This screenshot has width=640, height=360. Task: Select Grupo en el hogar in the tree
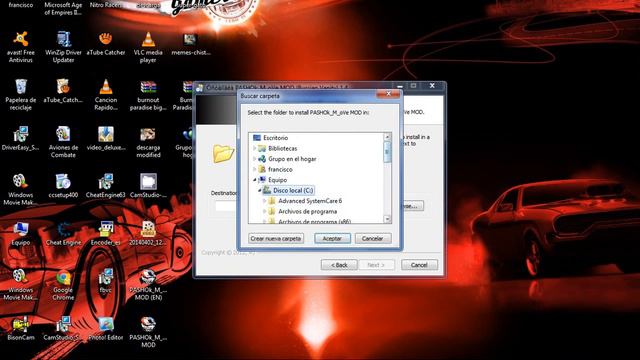click(292, 159)
